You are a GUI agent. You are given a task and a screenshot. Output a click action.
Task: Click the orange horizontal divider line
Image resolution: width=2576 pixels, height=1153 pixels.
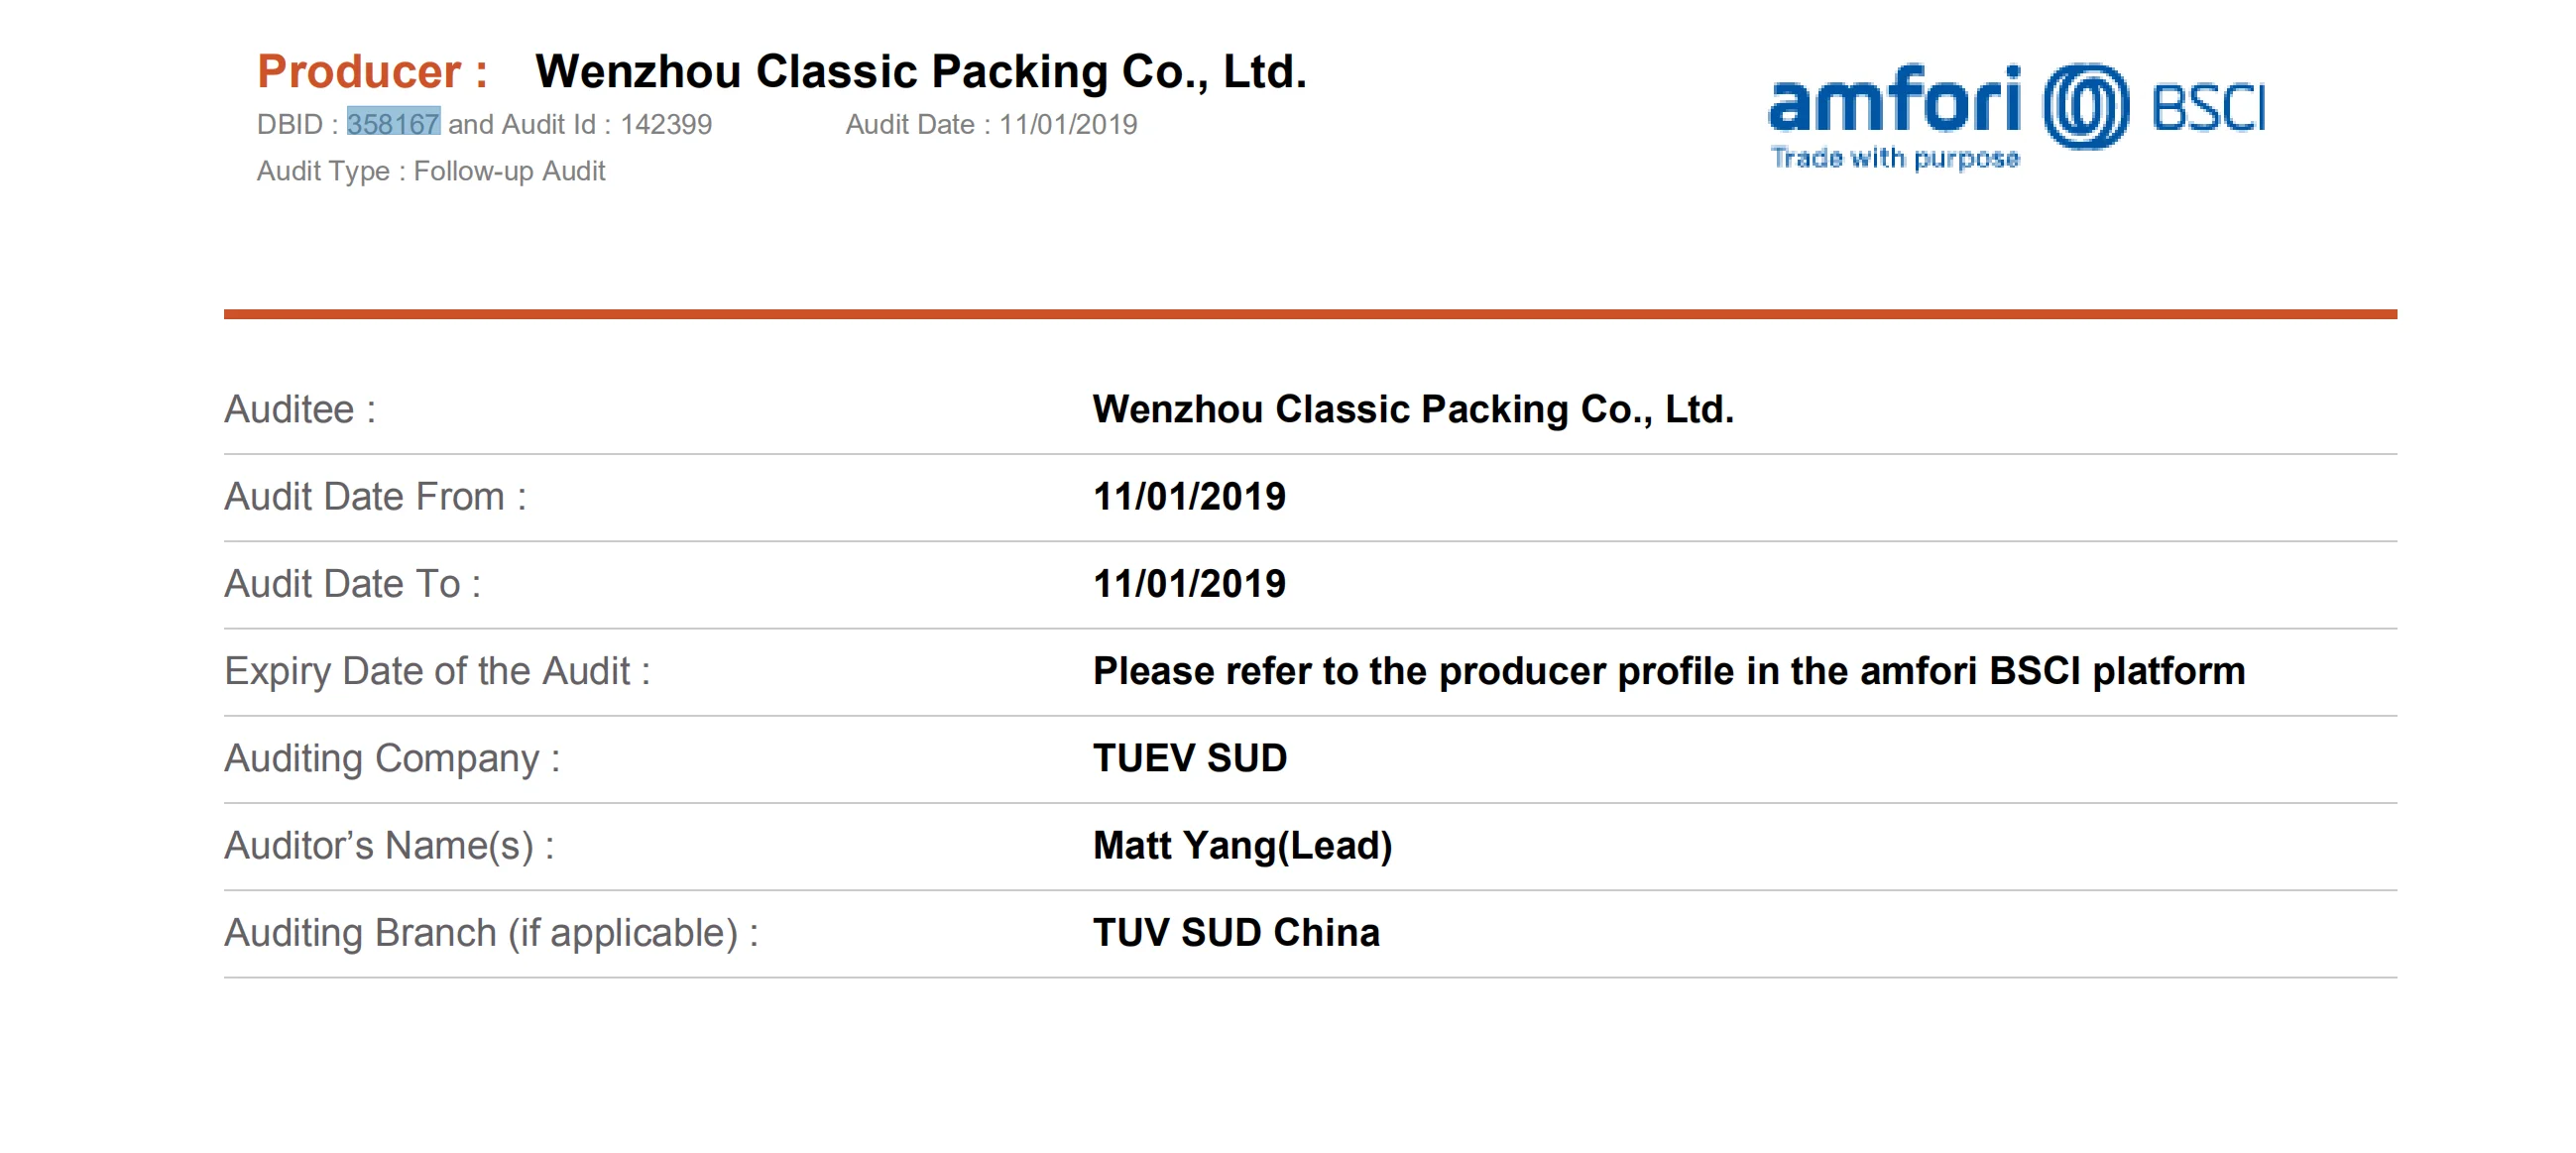(1310, 314)
